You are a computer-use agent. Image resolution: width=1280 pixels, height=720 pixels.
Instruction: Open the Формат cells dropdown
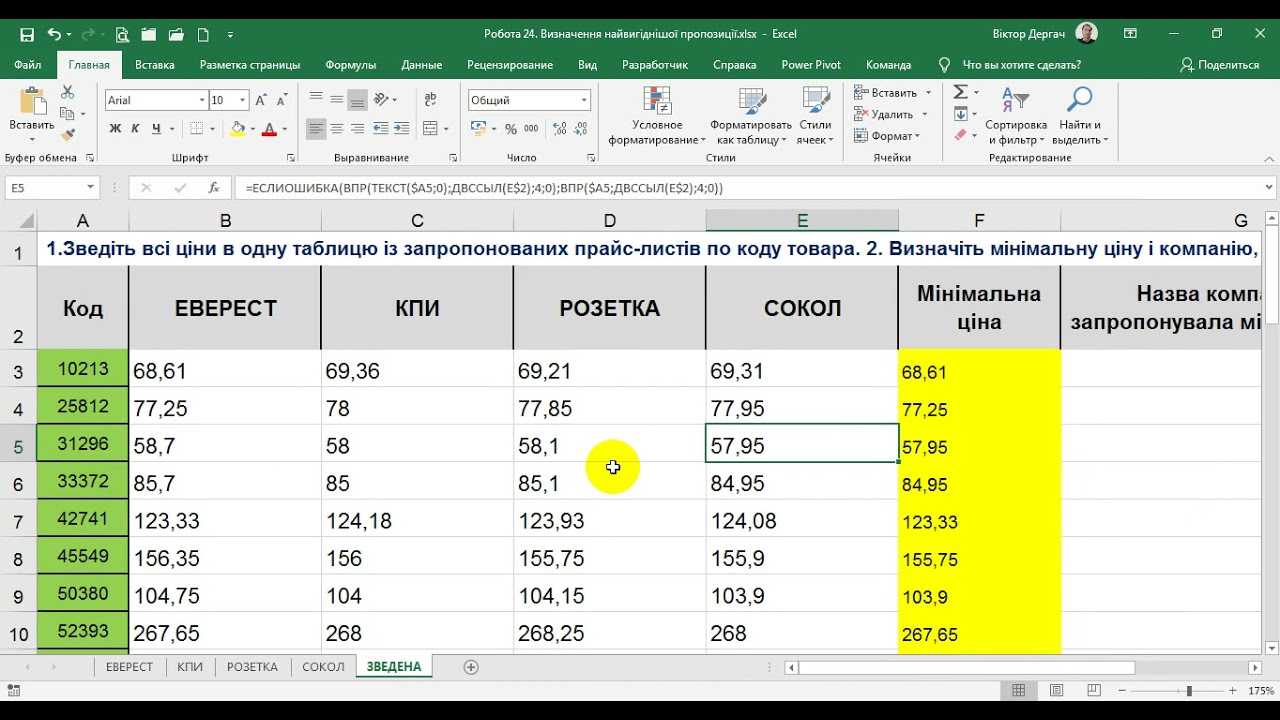[888, 136]
